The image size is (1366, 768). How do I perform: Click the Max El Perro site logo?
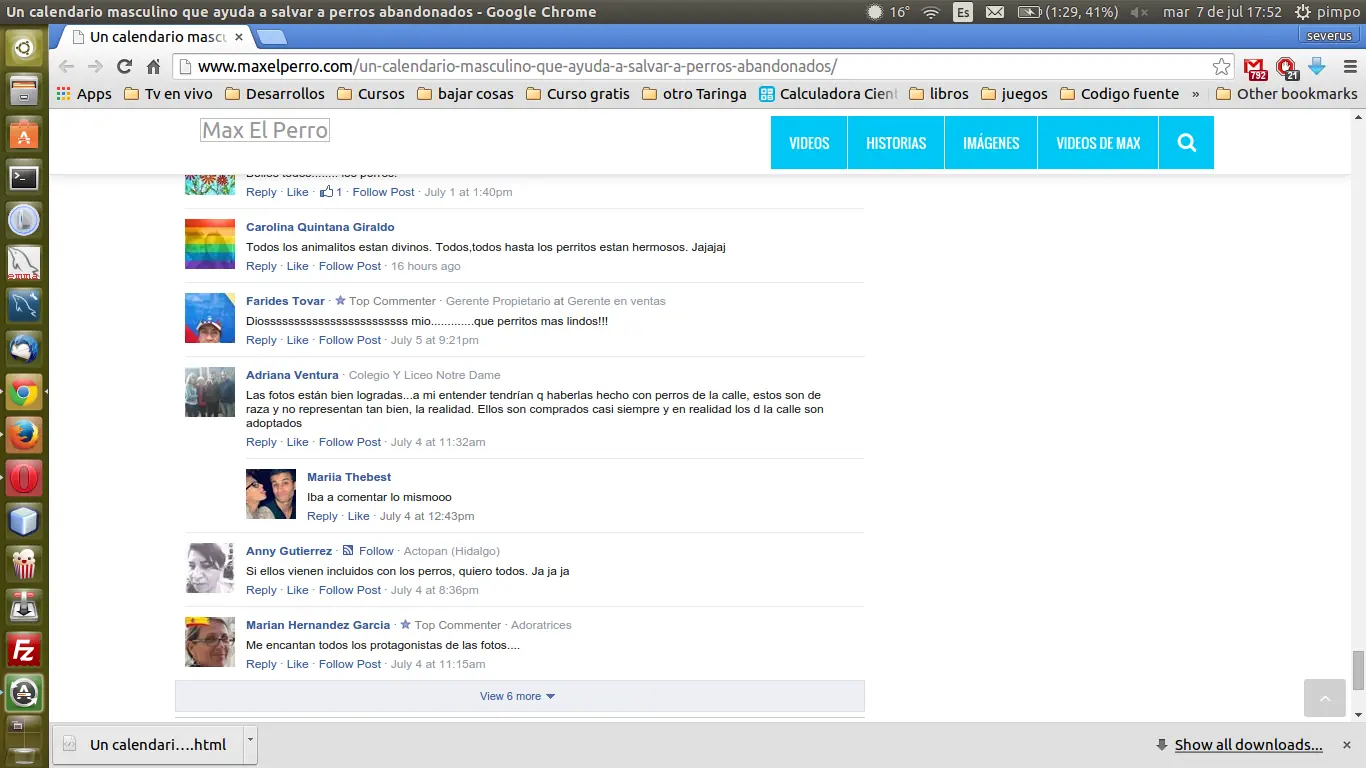pyautogui.click(x=265, y=130)
